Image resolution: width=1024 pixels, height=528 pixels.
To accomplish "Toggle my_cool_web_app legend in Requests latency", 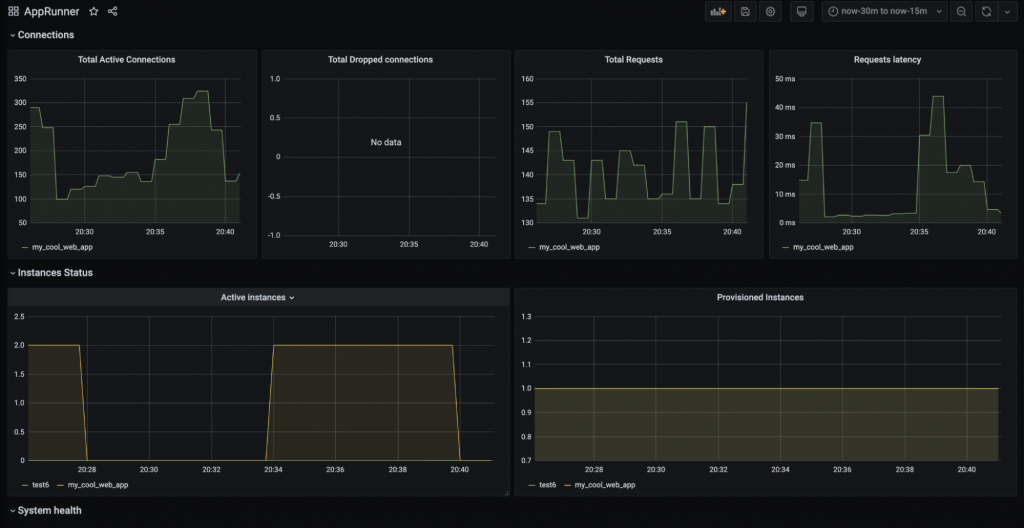I will coord(823,247).
